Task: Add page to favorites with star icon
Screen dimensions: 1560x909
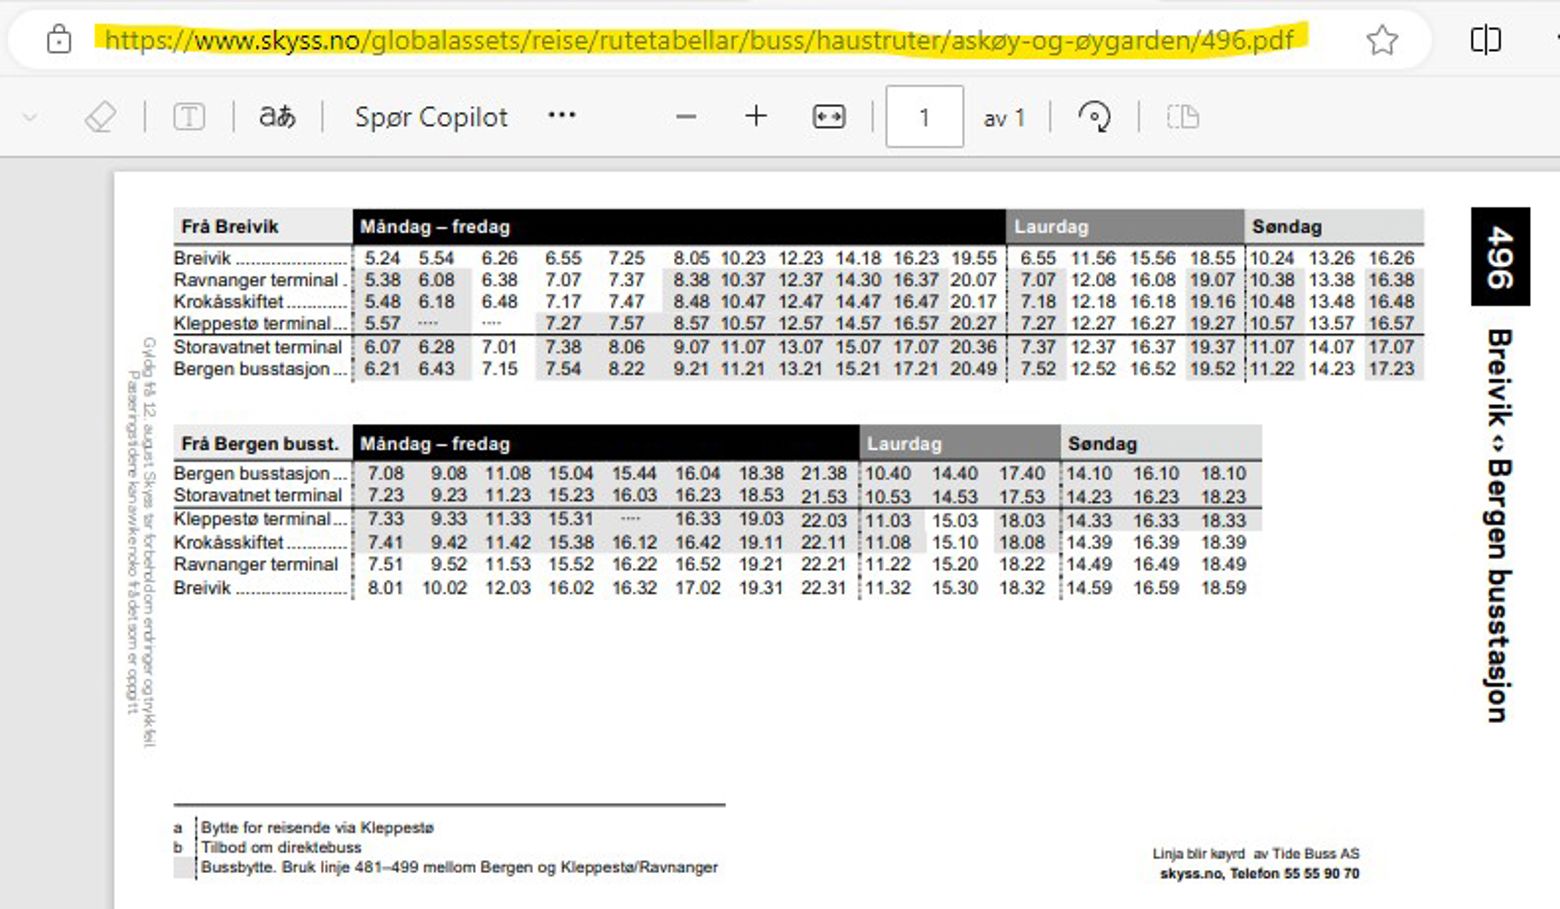Action: point(1382,40)
